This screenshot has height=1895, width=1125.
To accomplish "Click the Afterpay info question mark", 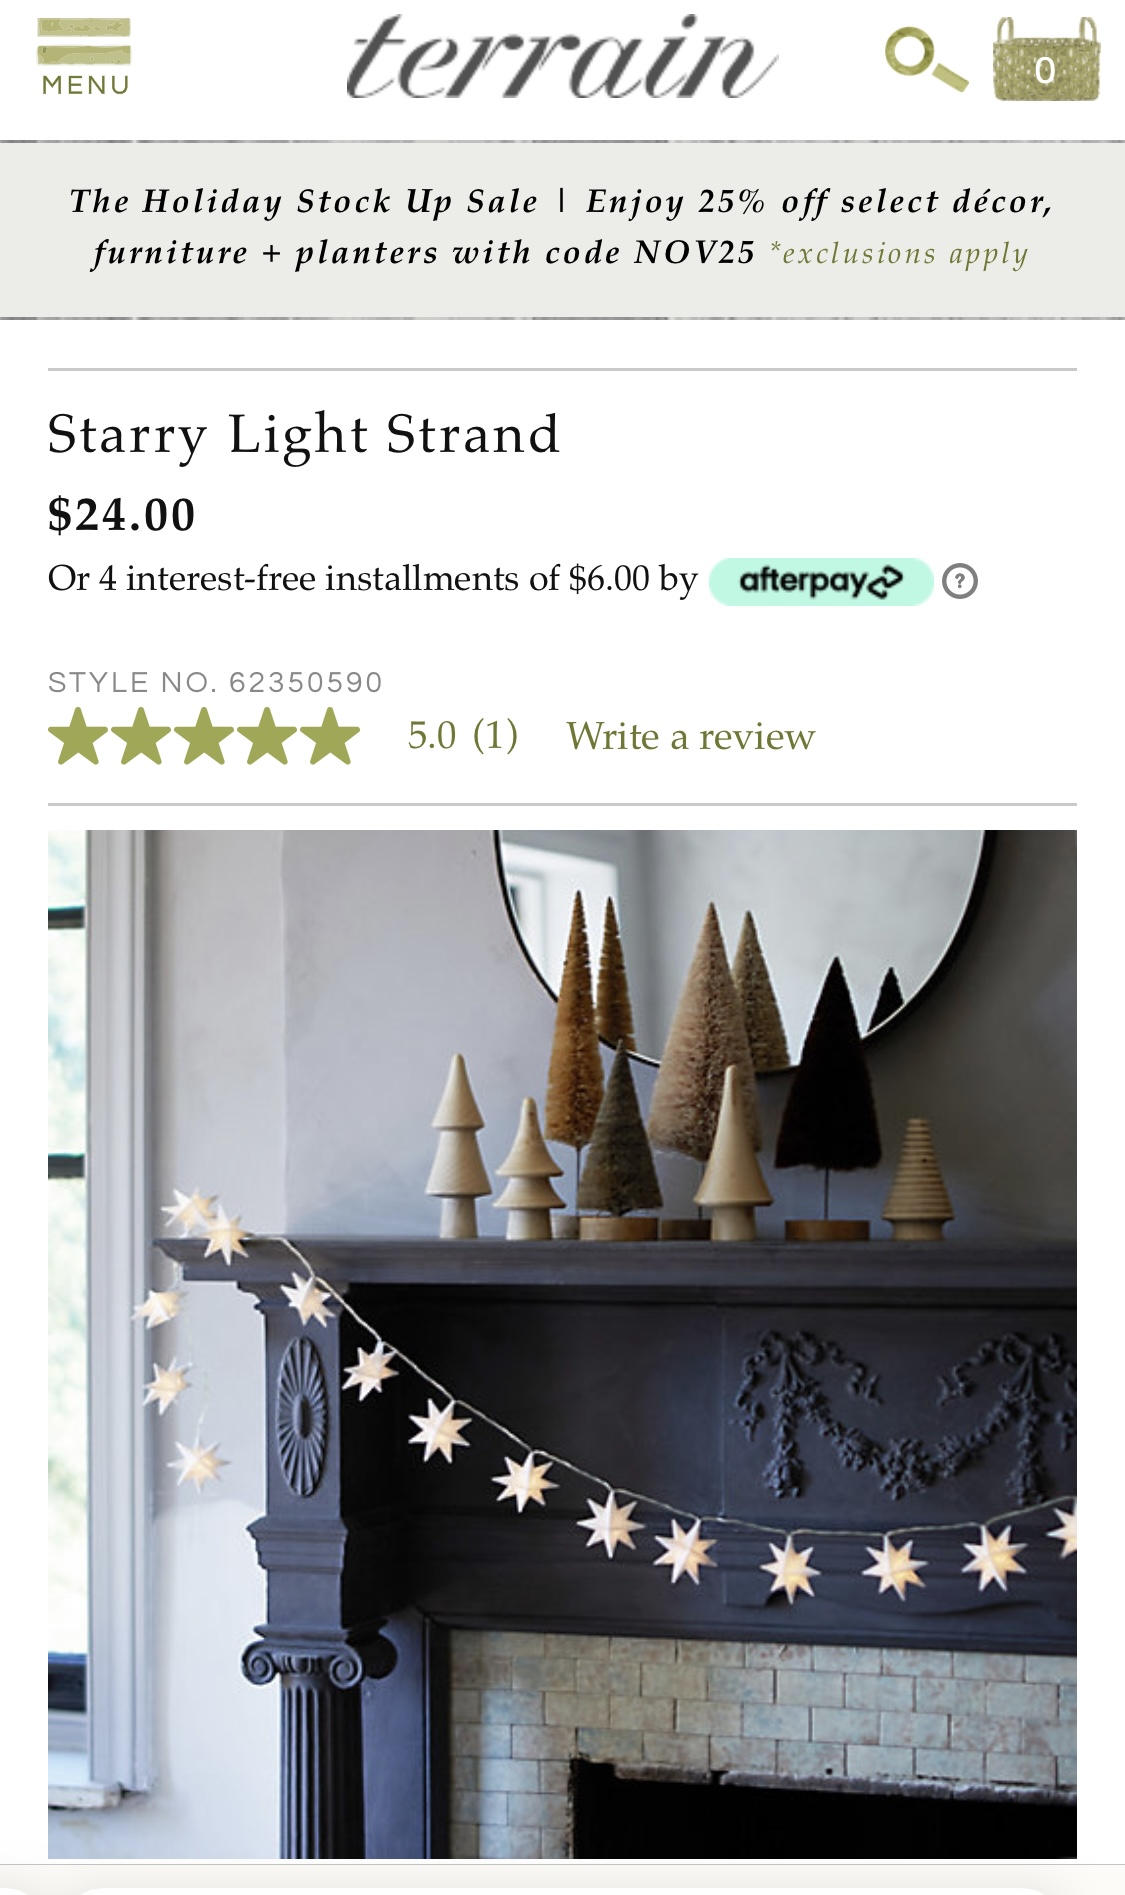I will [960, 581].
